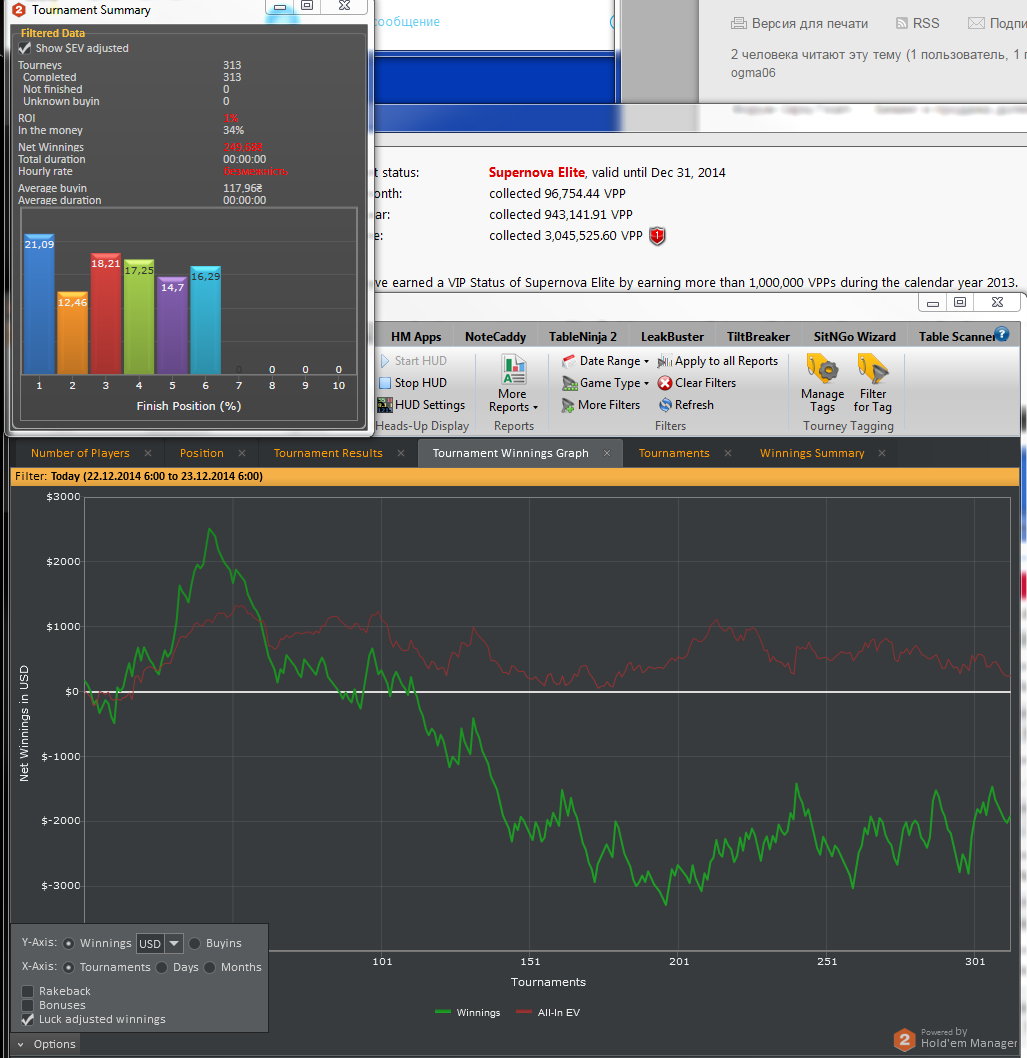This screenshot has width=1027, height=1058.
Task: Select Buyins for the Y-Axis
Action: click(x=194, y=943)
